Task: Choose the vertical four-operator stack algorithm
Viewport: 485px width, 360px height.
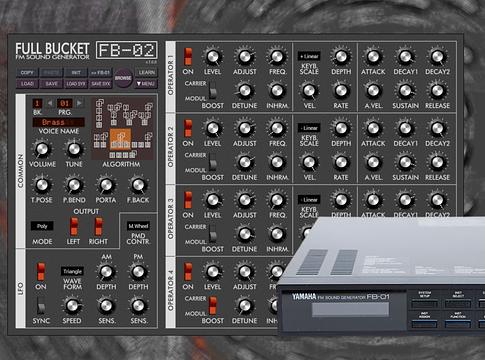Action: click(99, 113)
